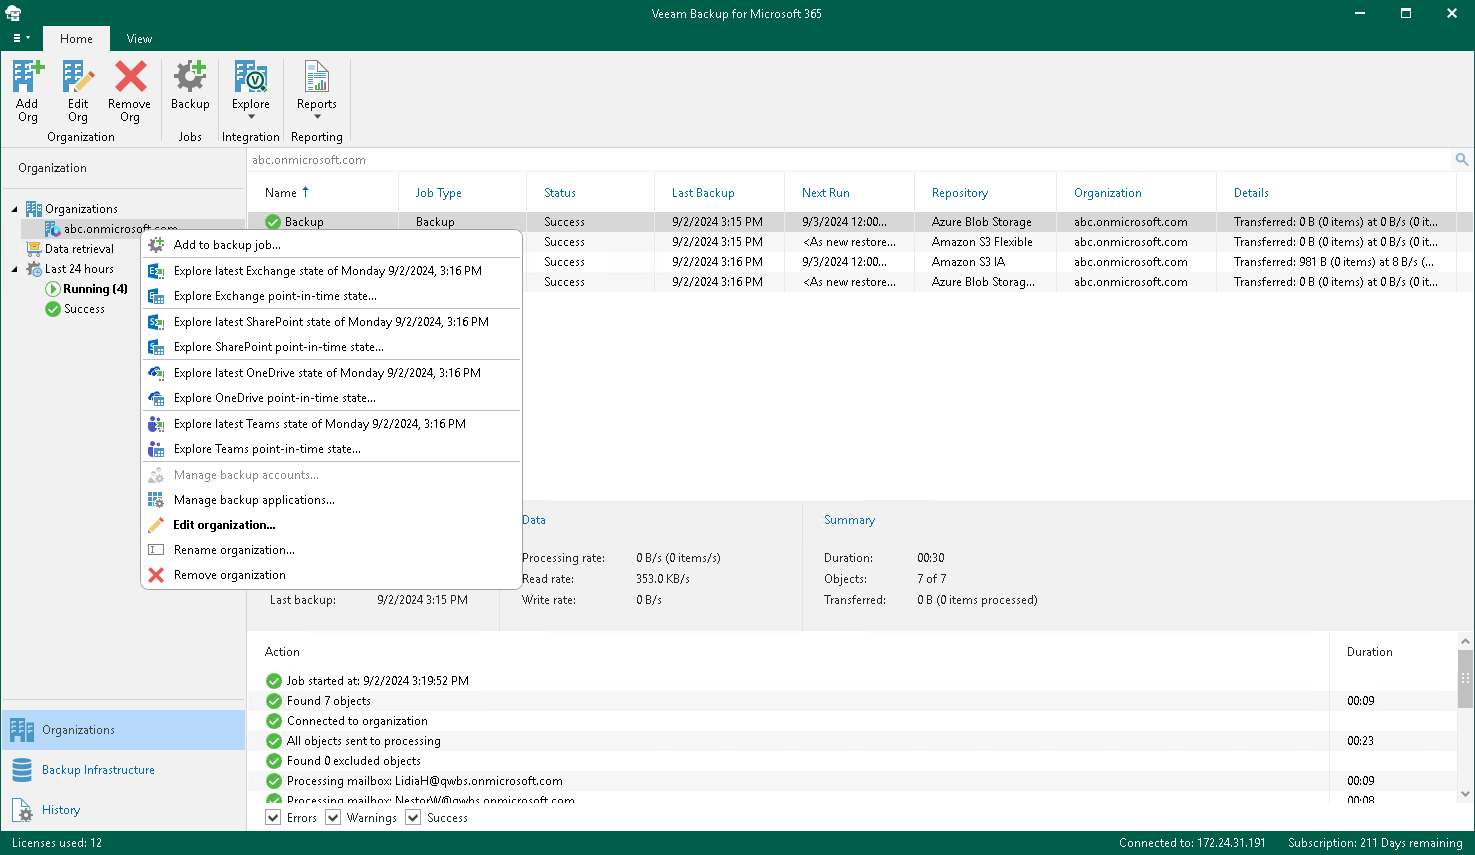Click the Data retrieval tree icon
This screenshot has height=855, width=1475.
pyautogui.click(x=34, y=249)
